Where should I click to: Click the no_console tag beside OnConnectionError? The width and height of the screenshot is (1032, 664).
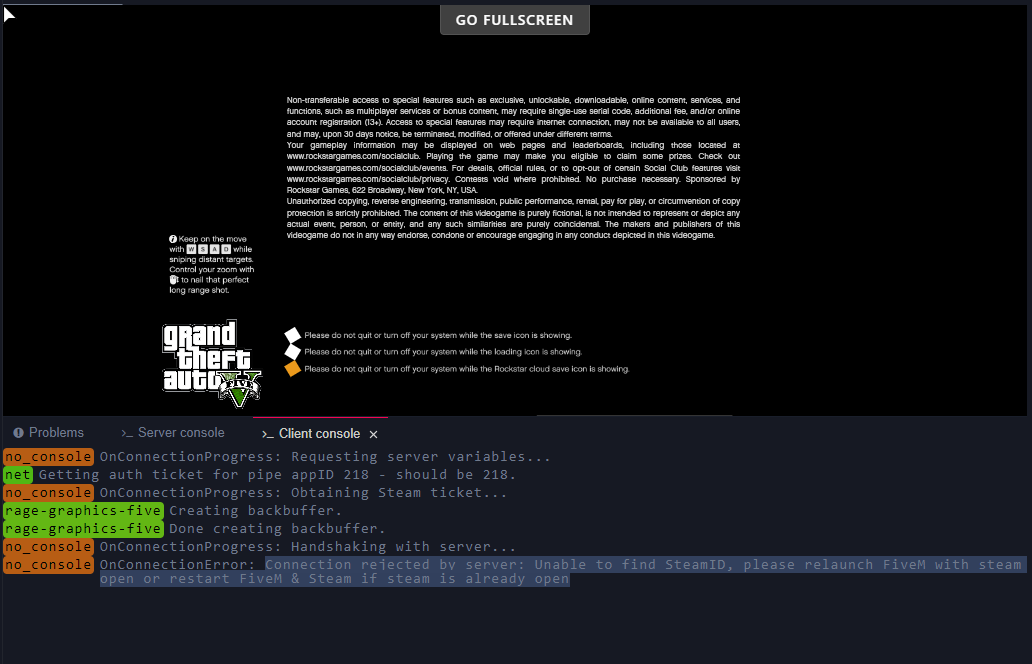pos(48,565)
